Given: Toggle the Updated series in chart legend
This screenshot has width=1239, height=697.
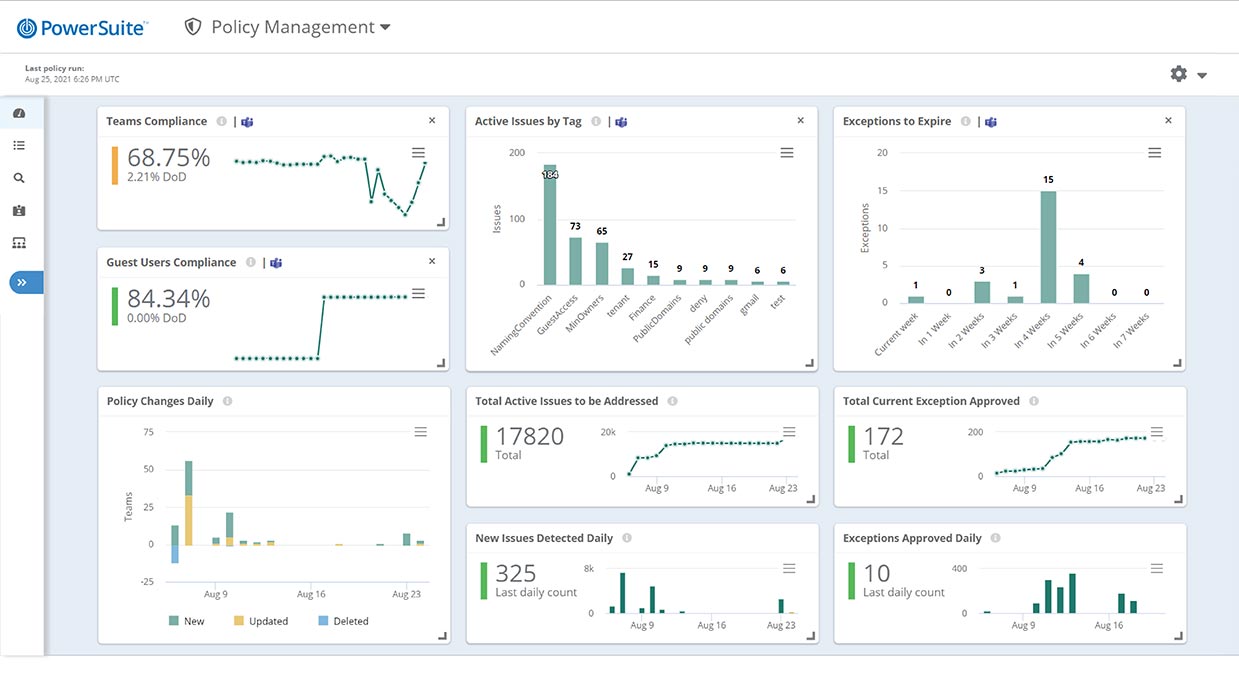Looking at the screenshot, I should [x=259, y=621].
